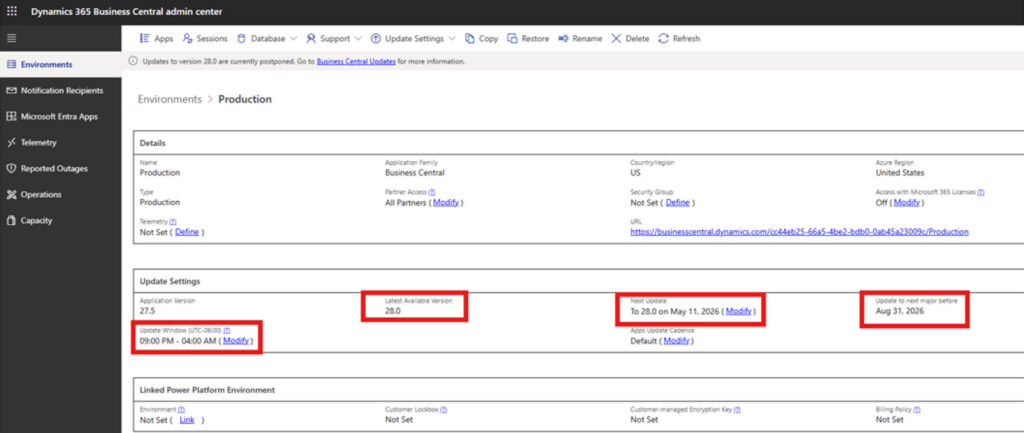Modify the Partner Access setting

[446, 202]
